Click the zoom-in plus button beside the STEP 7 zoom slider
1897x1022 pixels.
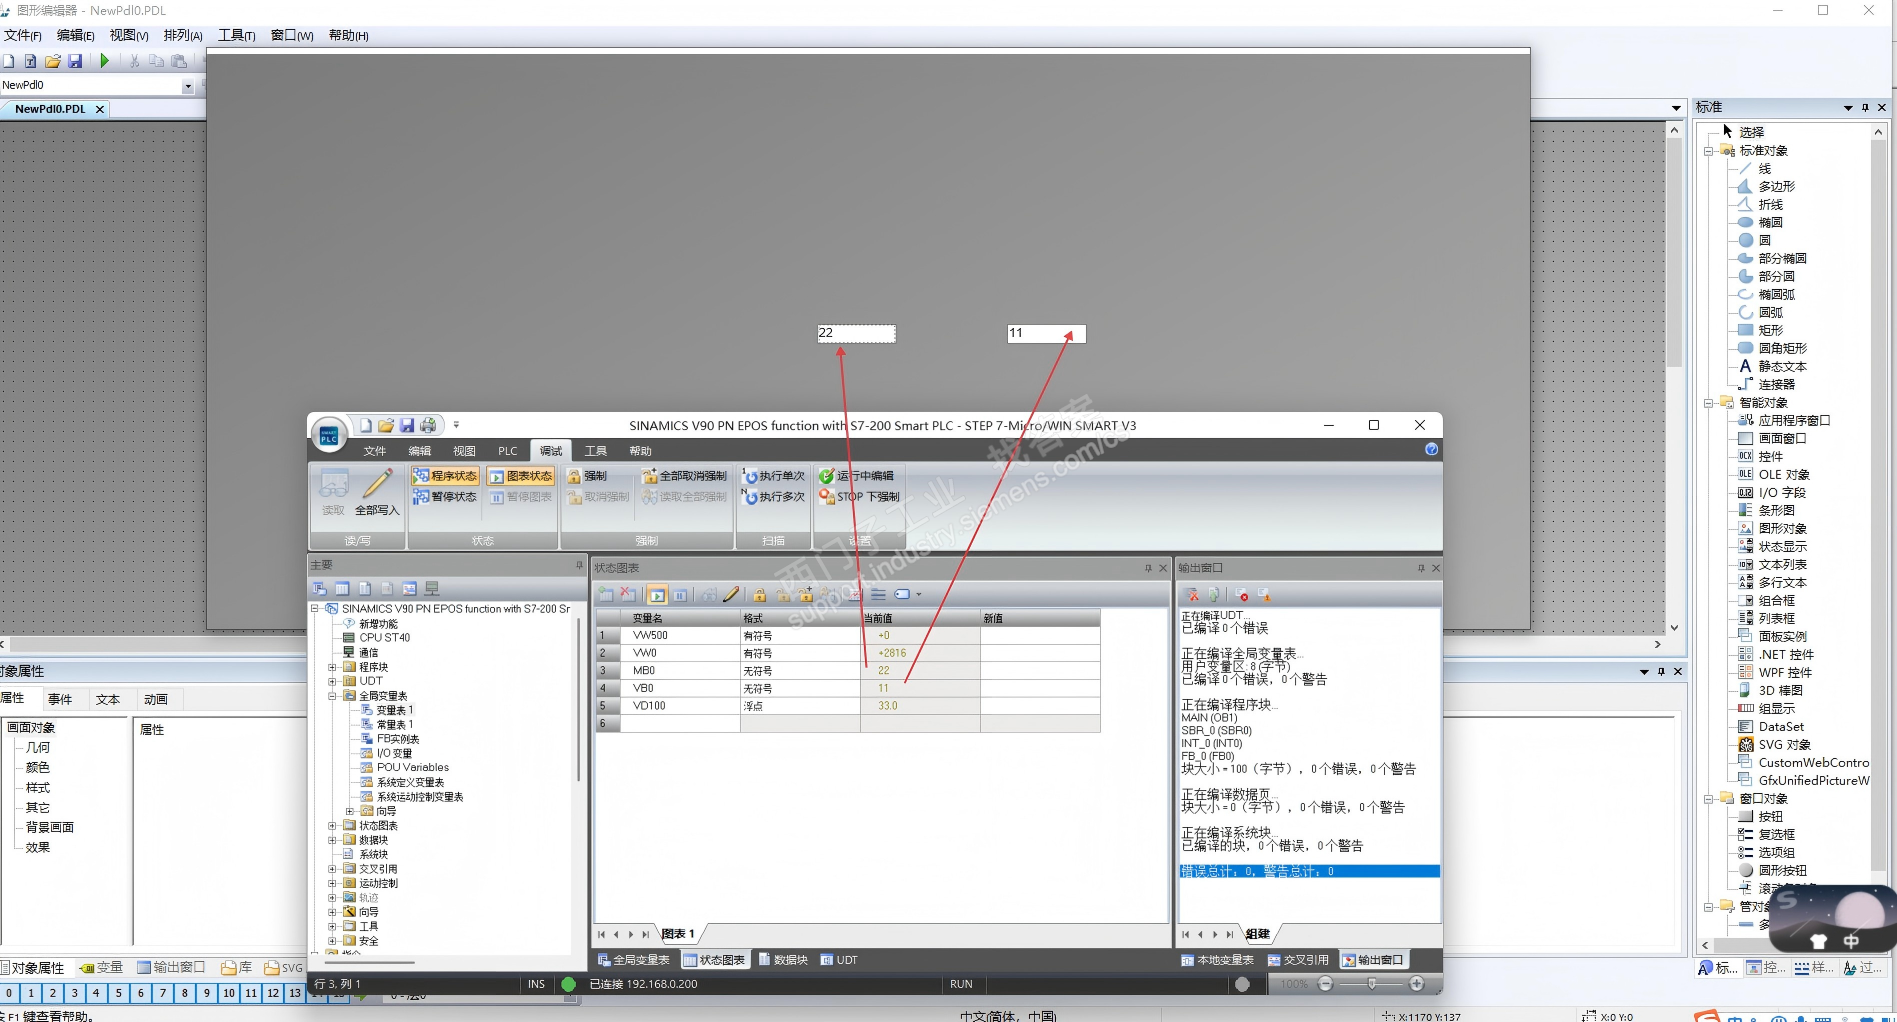[1416, 984]
